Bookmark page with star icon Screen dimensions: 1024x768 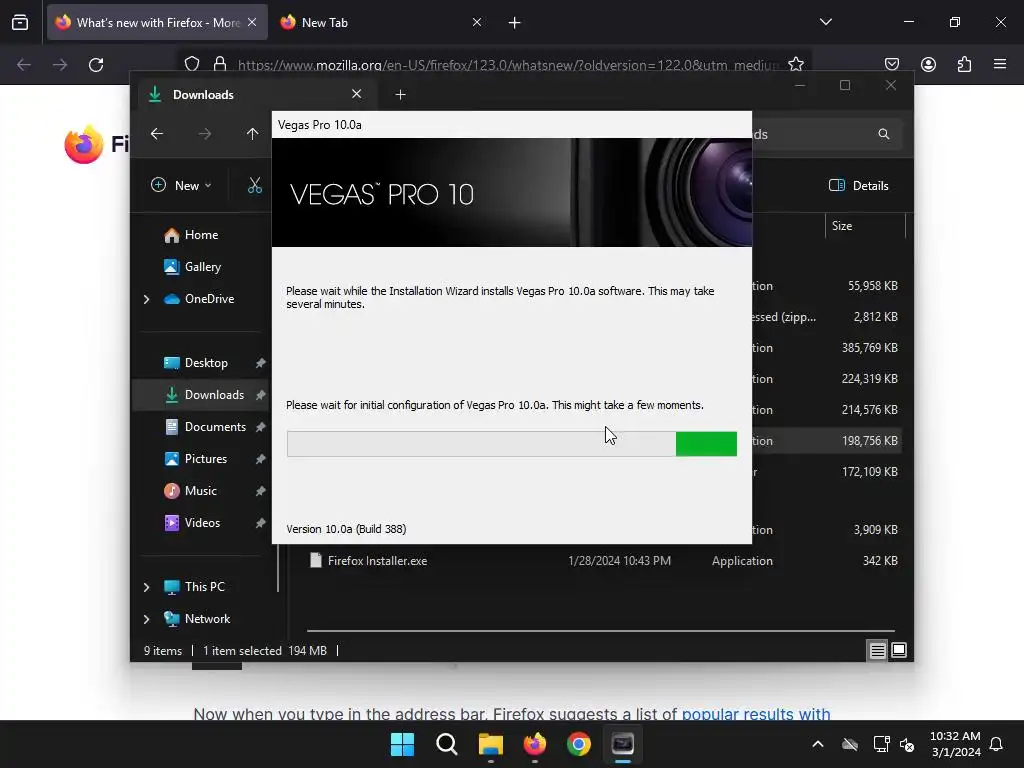795,64
